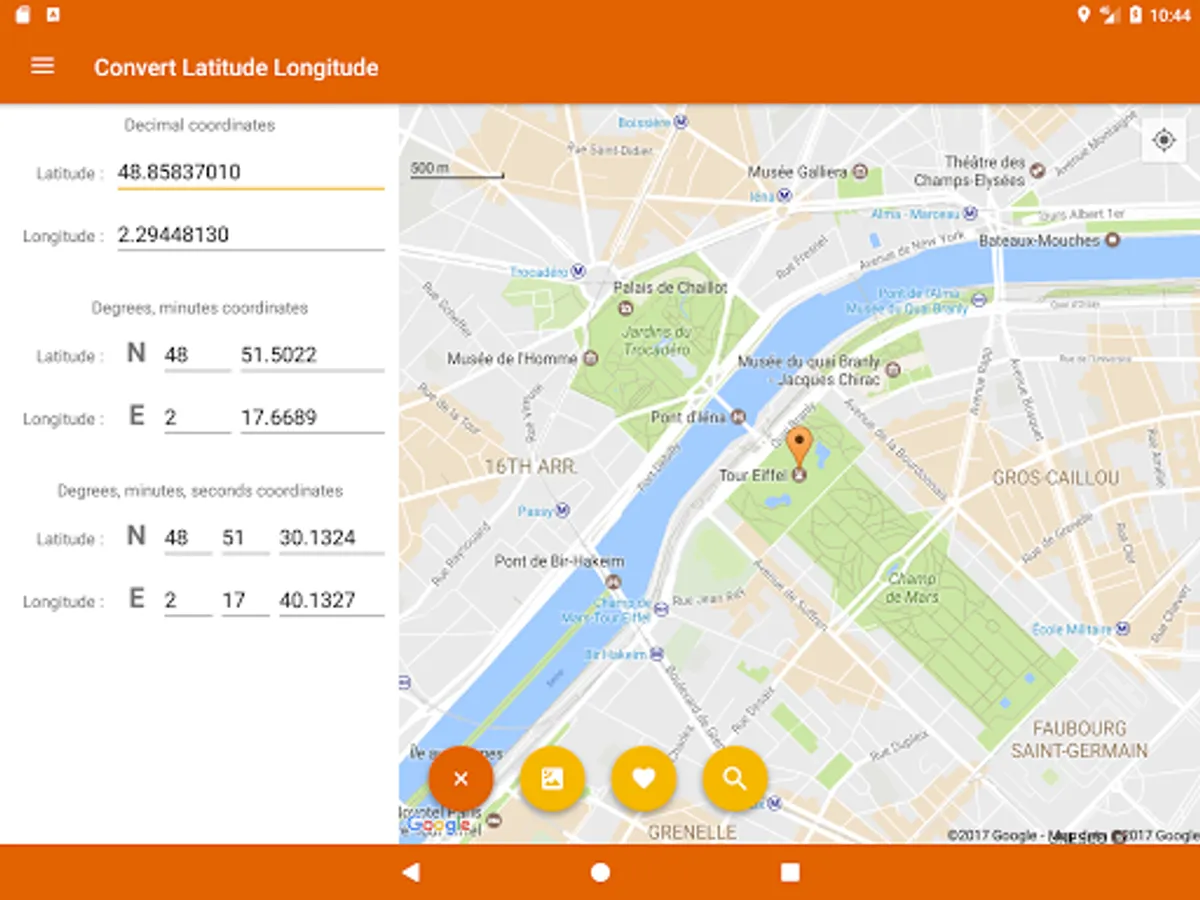The width and height of the screenshot is (1200, 900).
Task: Tap the image floating action button
Action: [x=552, y=778]
